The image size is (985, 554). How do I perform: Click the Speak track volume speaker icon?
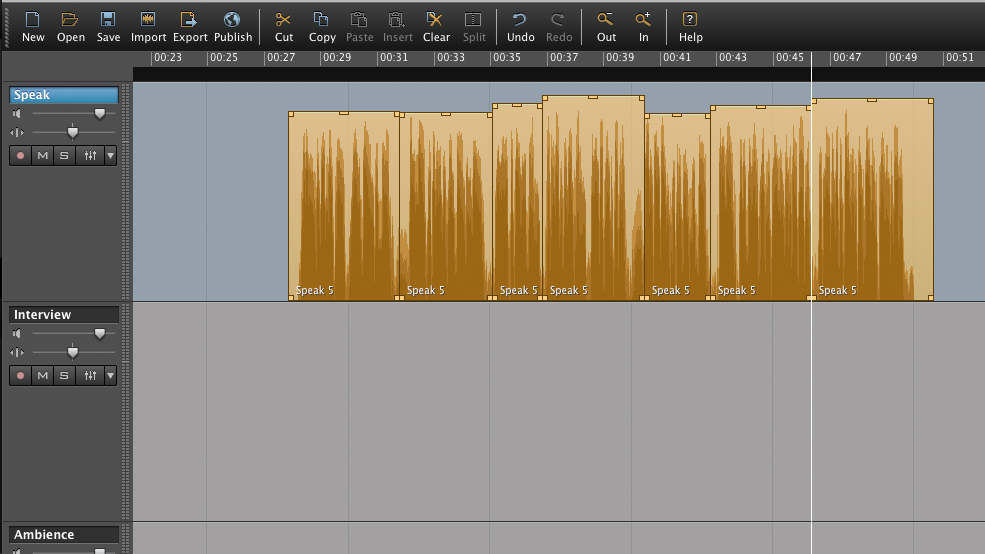(x=17, y=114)
